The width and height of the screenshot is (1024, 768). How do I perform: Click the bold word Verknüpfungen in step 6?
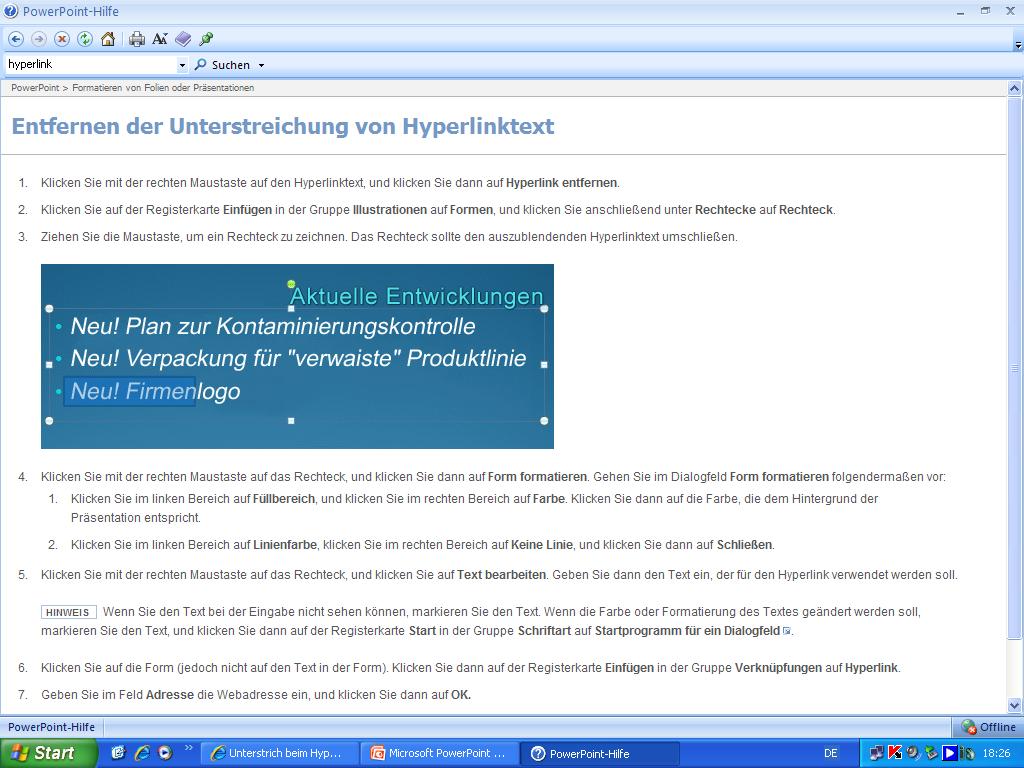778,668
